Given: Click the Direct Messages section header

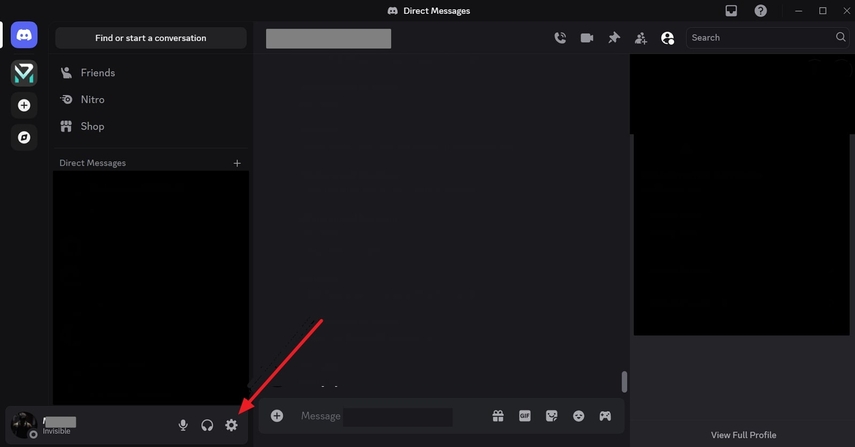Looking at the screenshot, I should click(93, 163).
